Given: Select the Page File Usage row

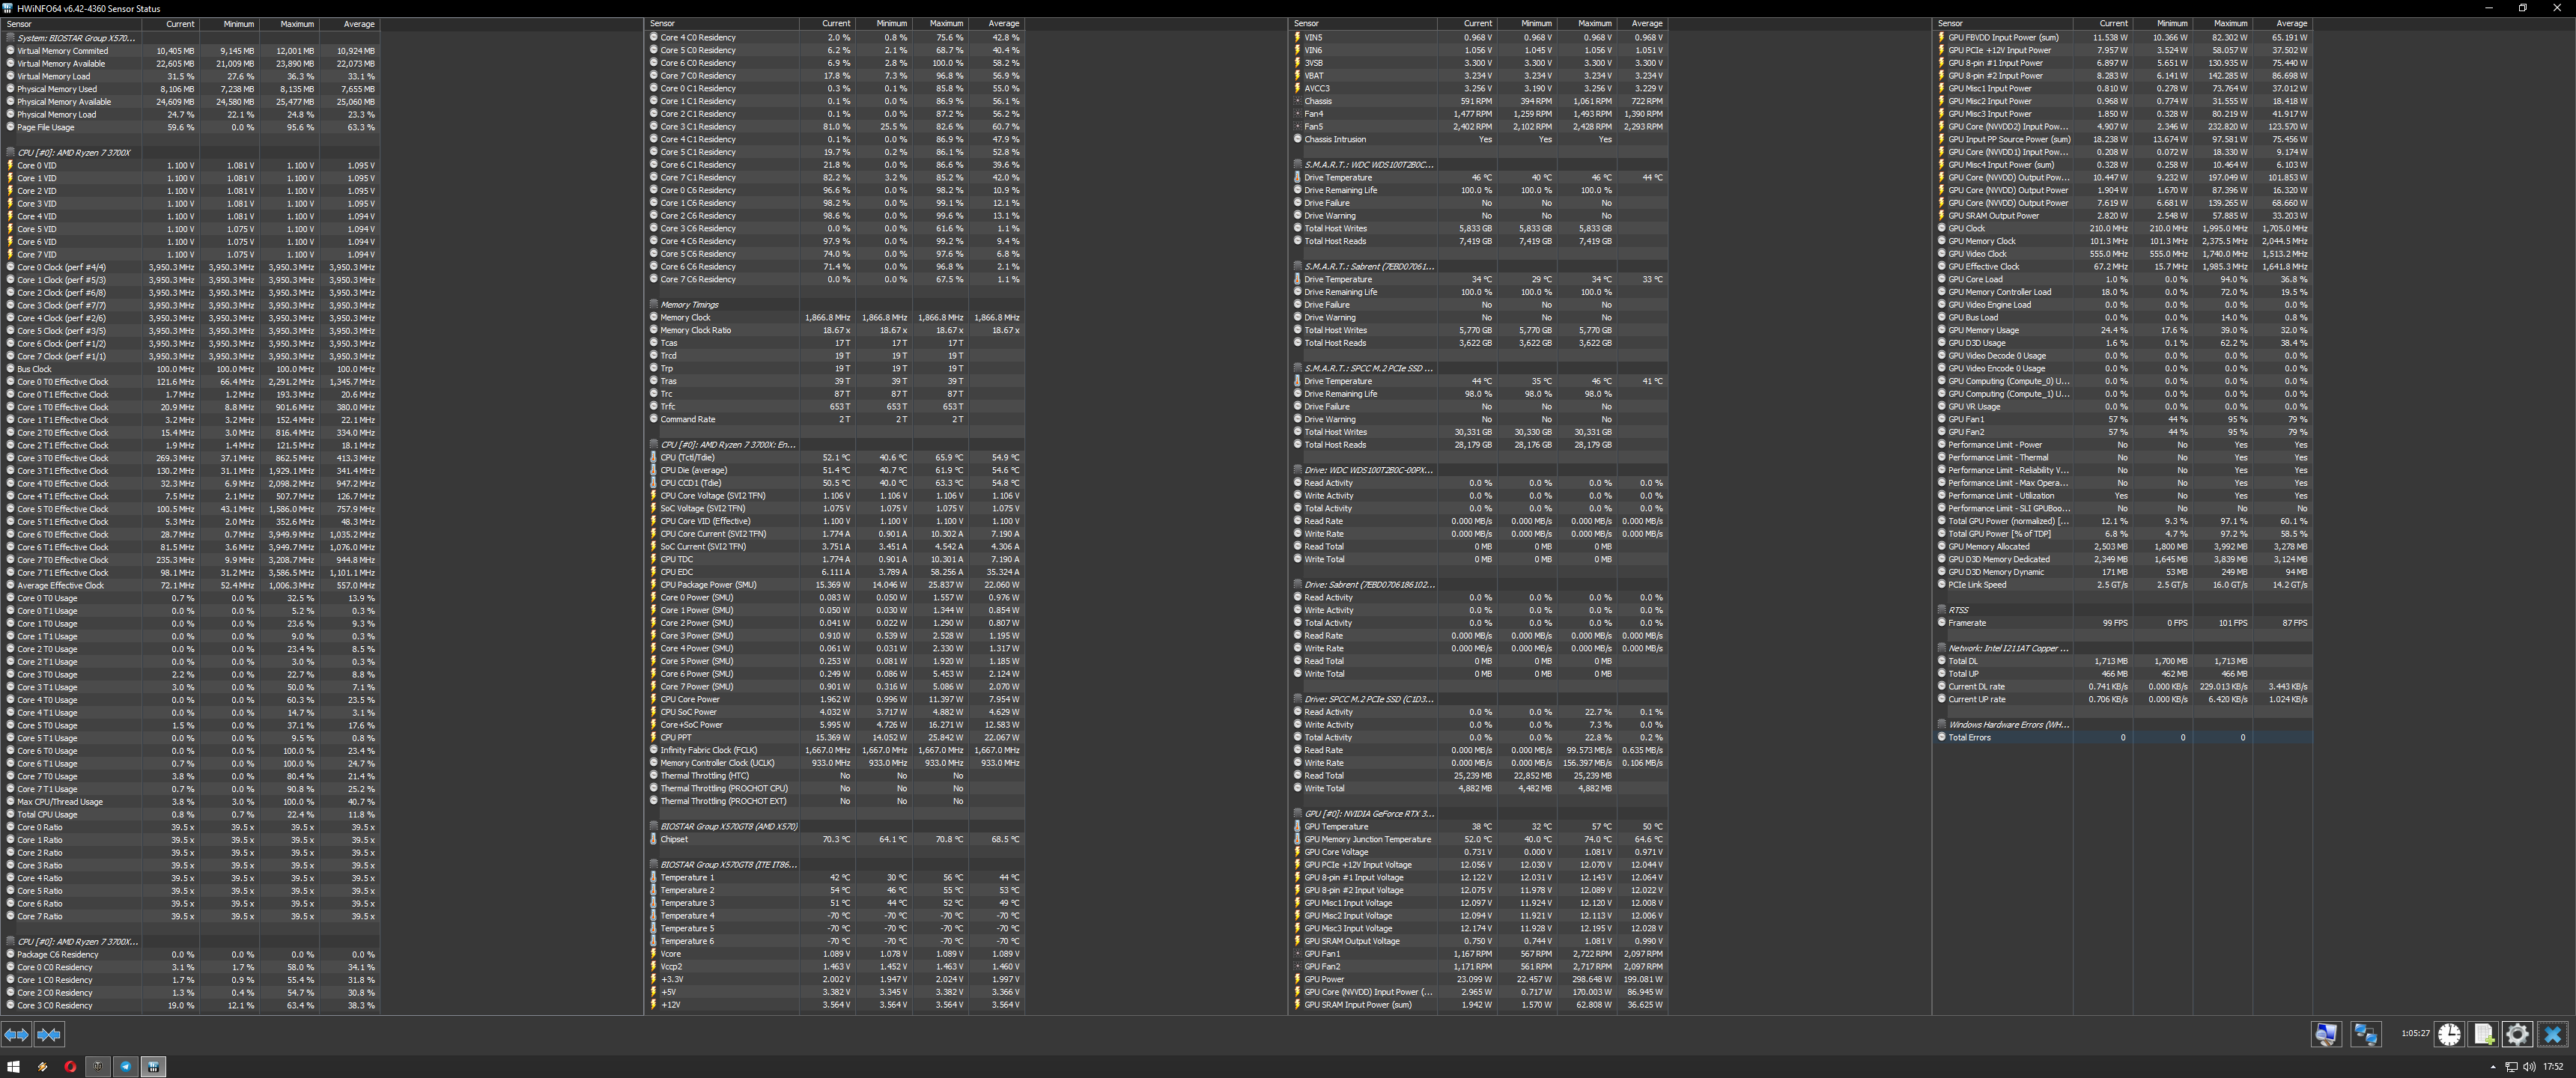Looking at the screenshot, I should 190,127.
